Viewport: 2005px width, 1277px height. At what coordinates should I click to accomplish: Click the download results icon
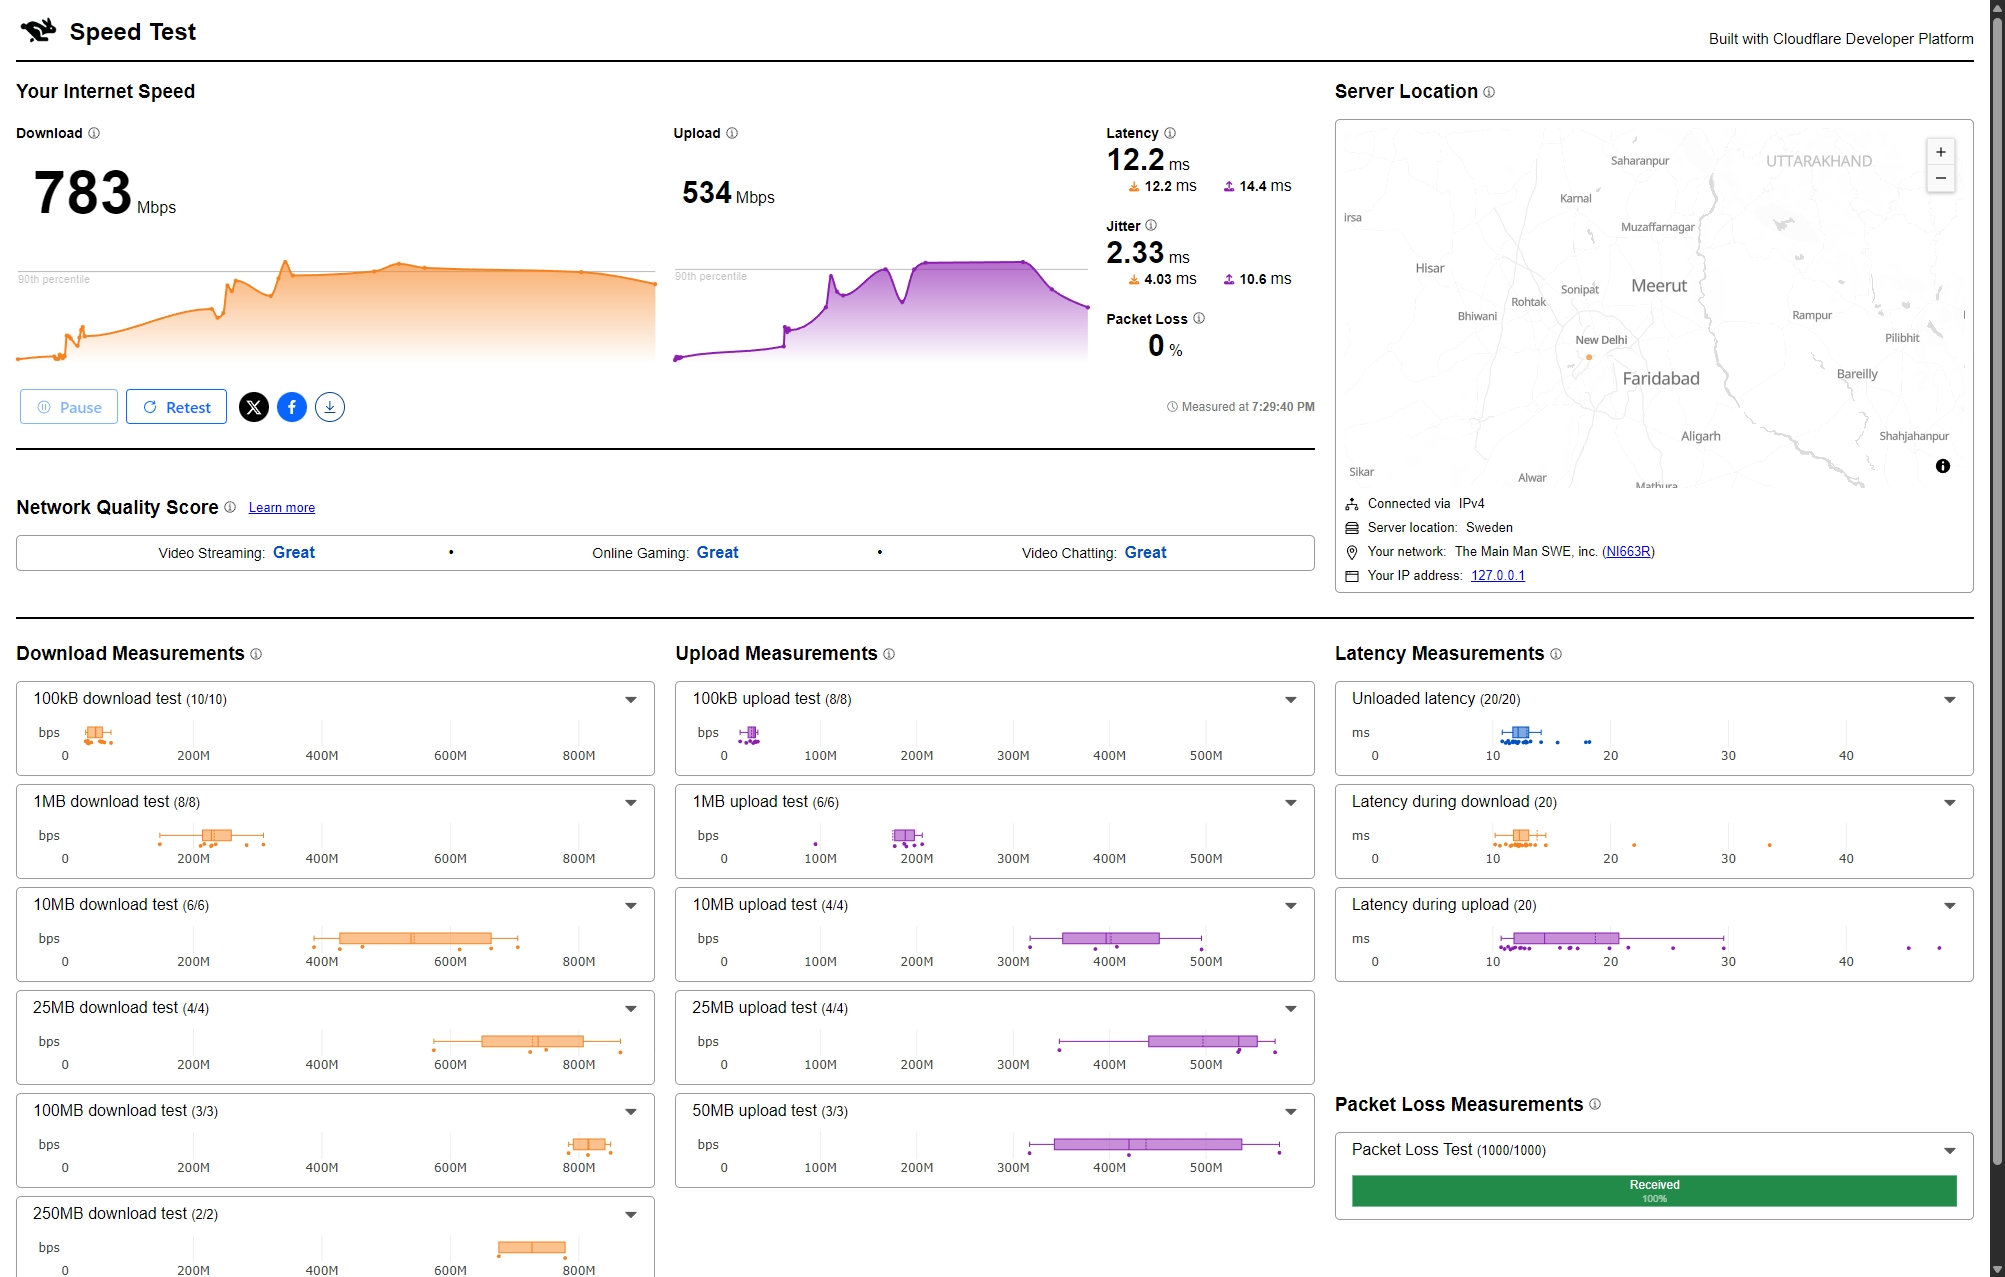[x=330, y=407]
